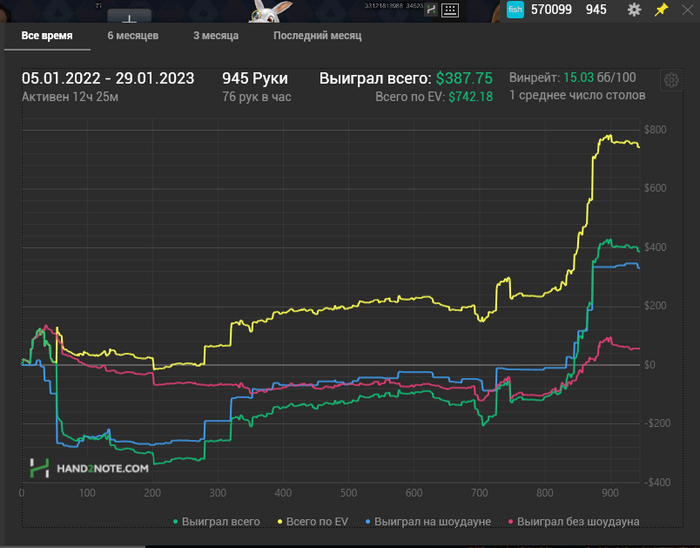
Task: Toggle the Выиграл всего legend series
Action: (x=217, y=521)
